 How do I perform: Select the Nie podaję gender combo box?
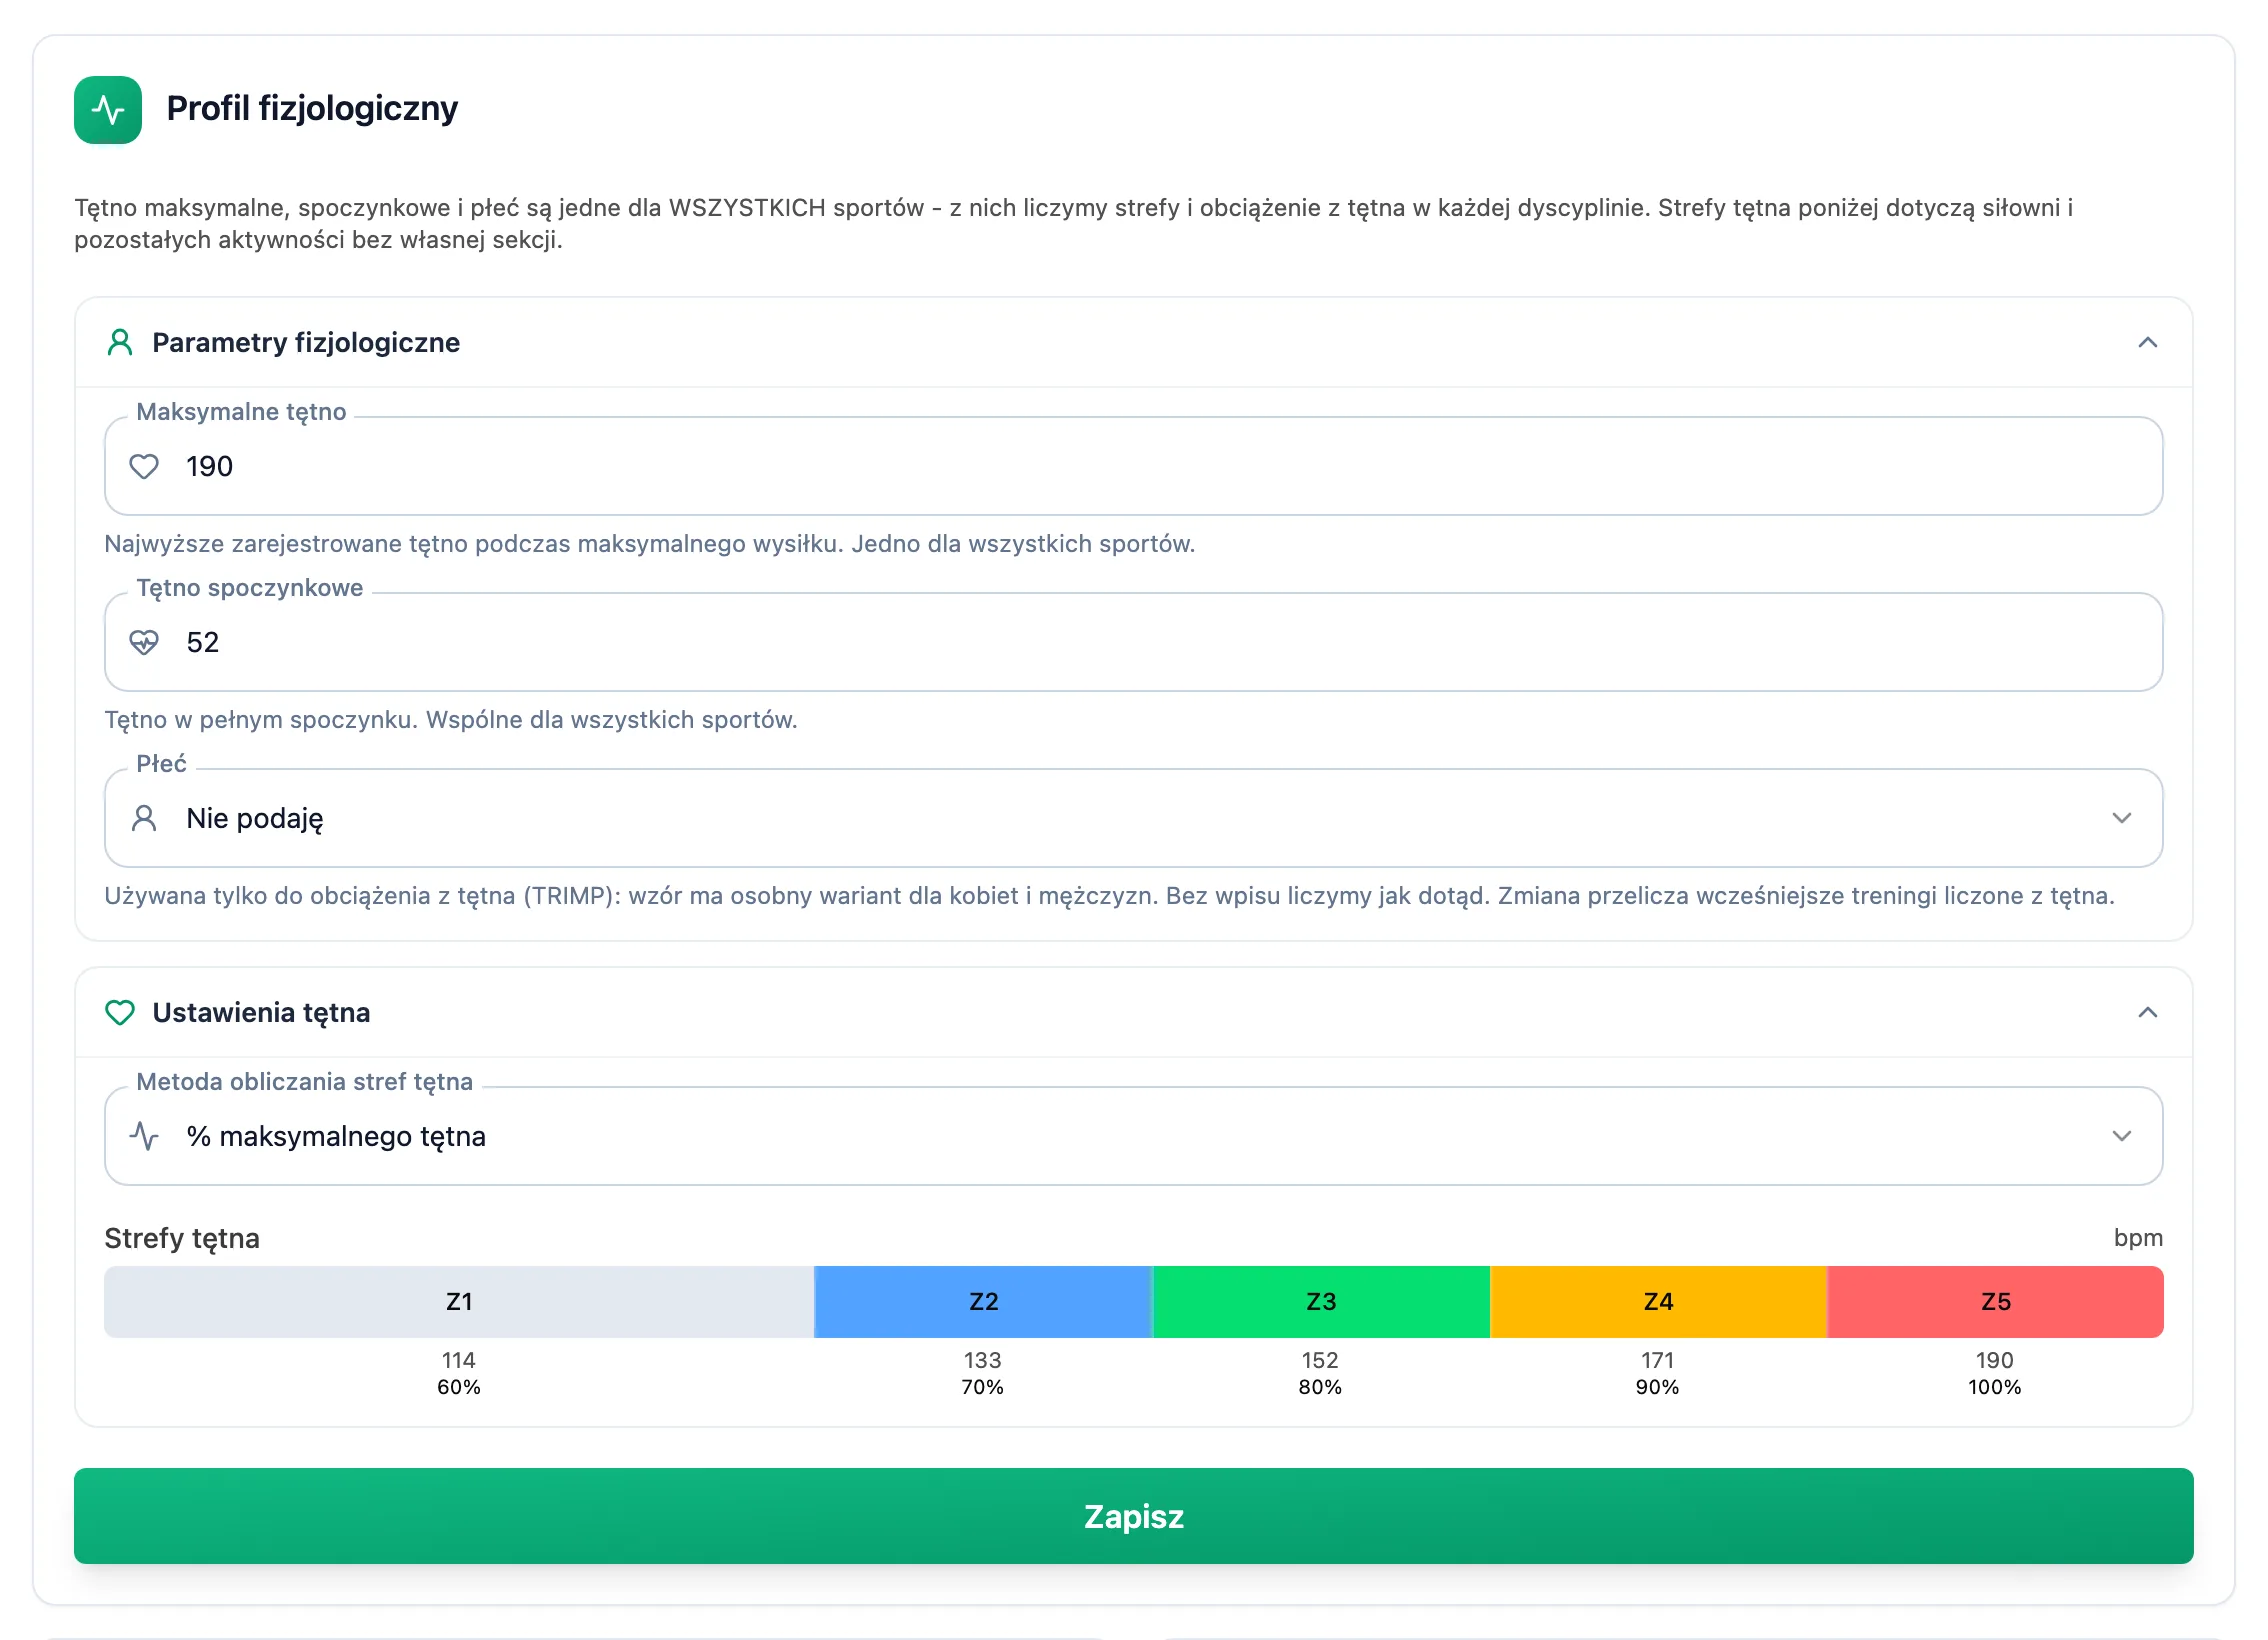1134,818
